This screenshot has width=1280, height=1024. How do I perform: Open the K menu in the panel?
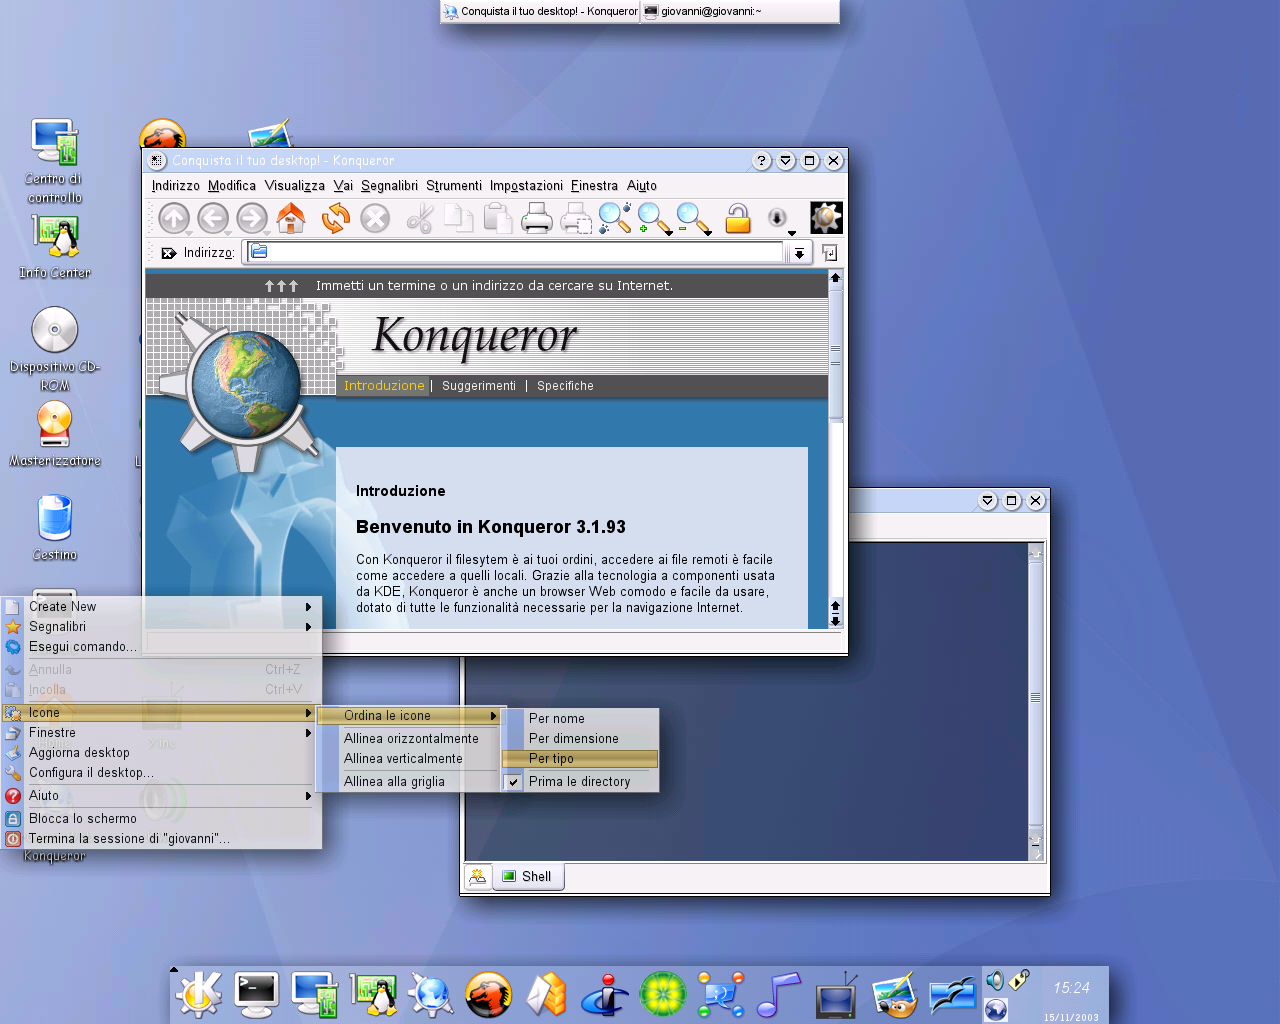click(x=199, y=994)
